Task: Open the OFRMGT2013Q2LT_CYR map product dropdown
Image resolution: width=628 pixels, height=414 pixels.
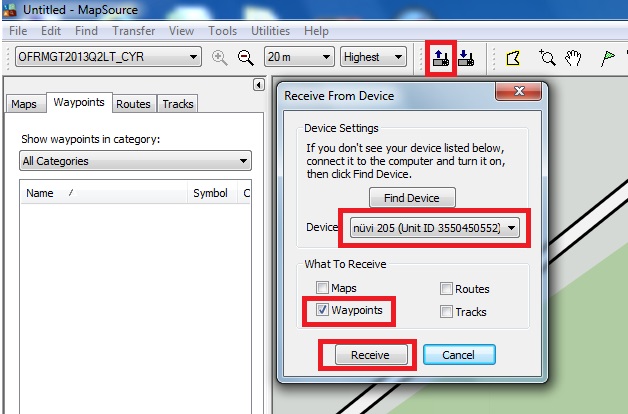Action: click(108, 57)
